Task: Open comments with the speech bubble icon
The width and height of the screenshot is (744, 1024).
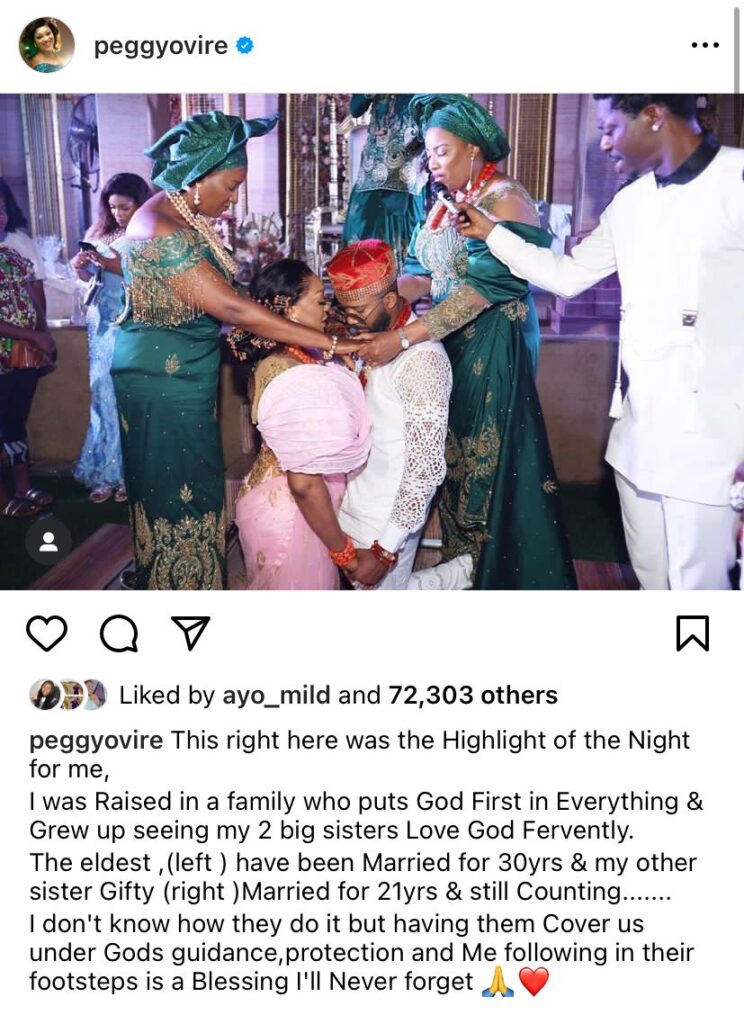Action: [119, 633]
